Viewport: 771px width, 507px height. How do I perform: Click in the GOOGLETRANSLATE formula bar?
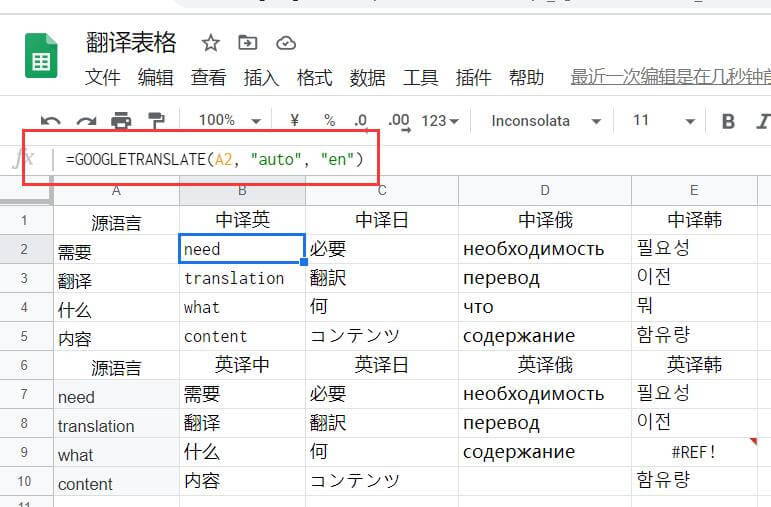[214, 159]
